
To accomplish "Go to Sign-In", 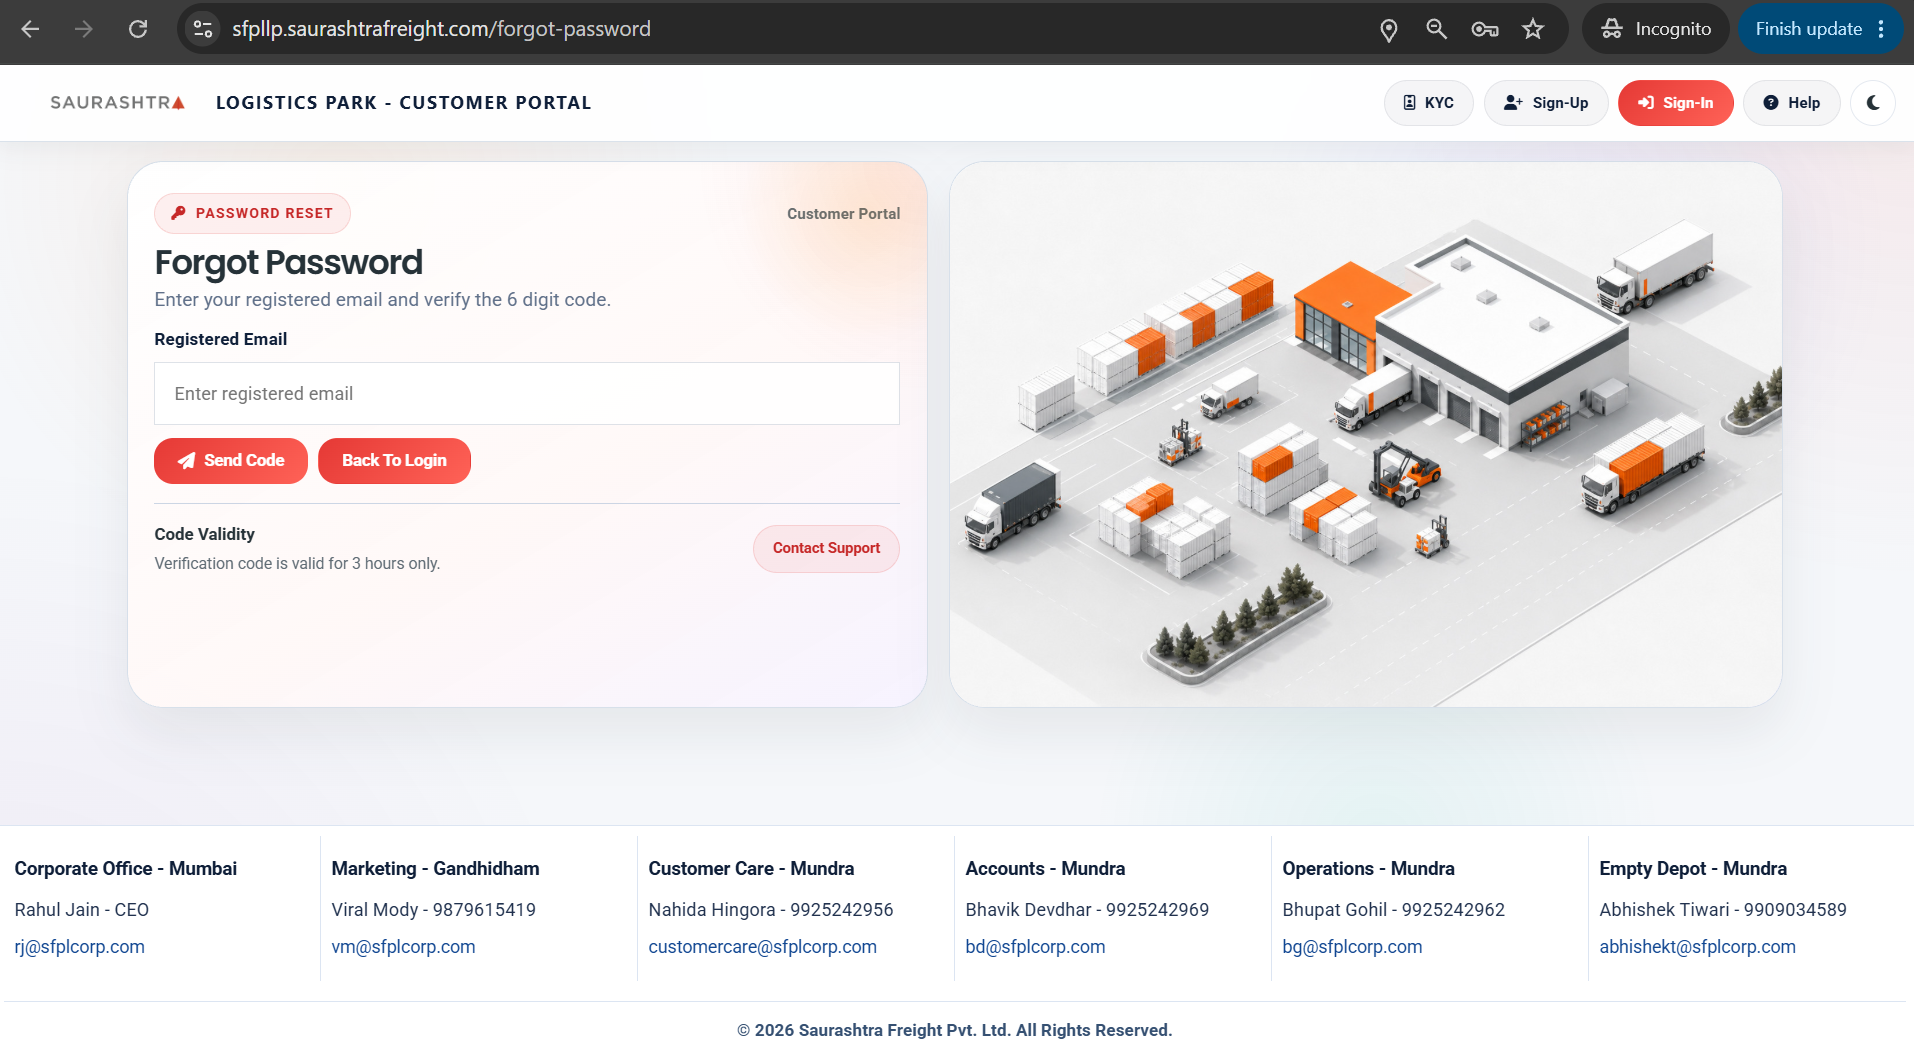I will 1675,103.
